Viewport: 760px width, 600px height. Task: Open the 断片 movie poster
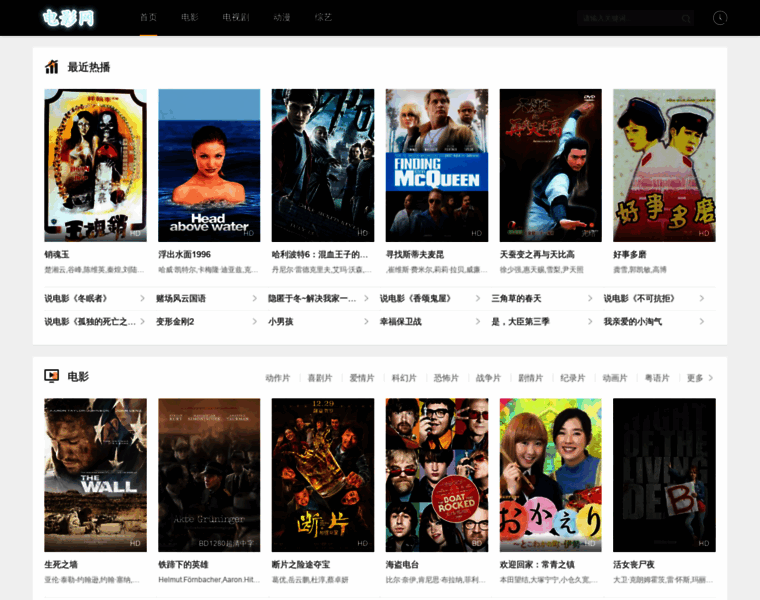click(x=323, y=475)
